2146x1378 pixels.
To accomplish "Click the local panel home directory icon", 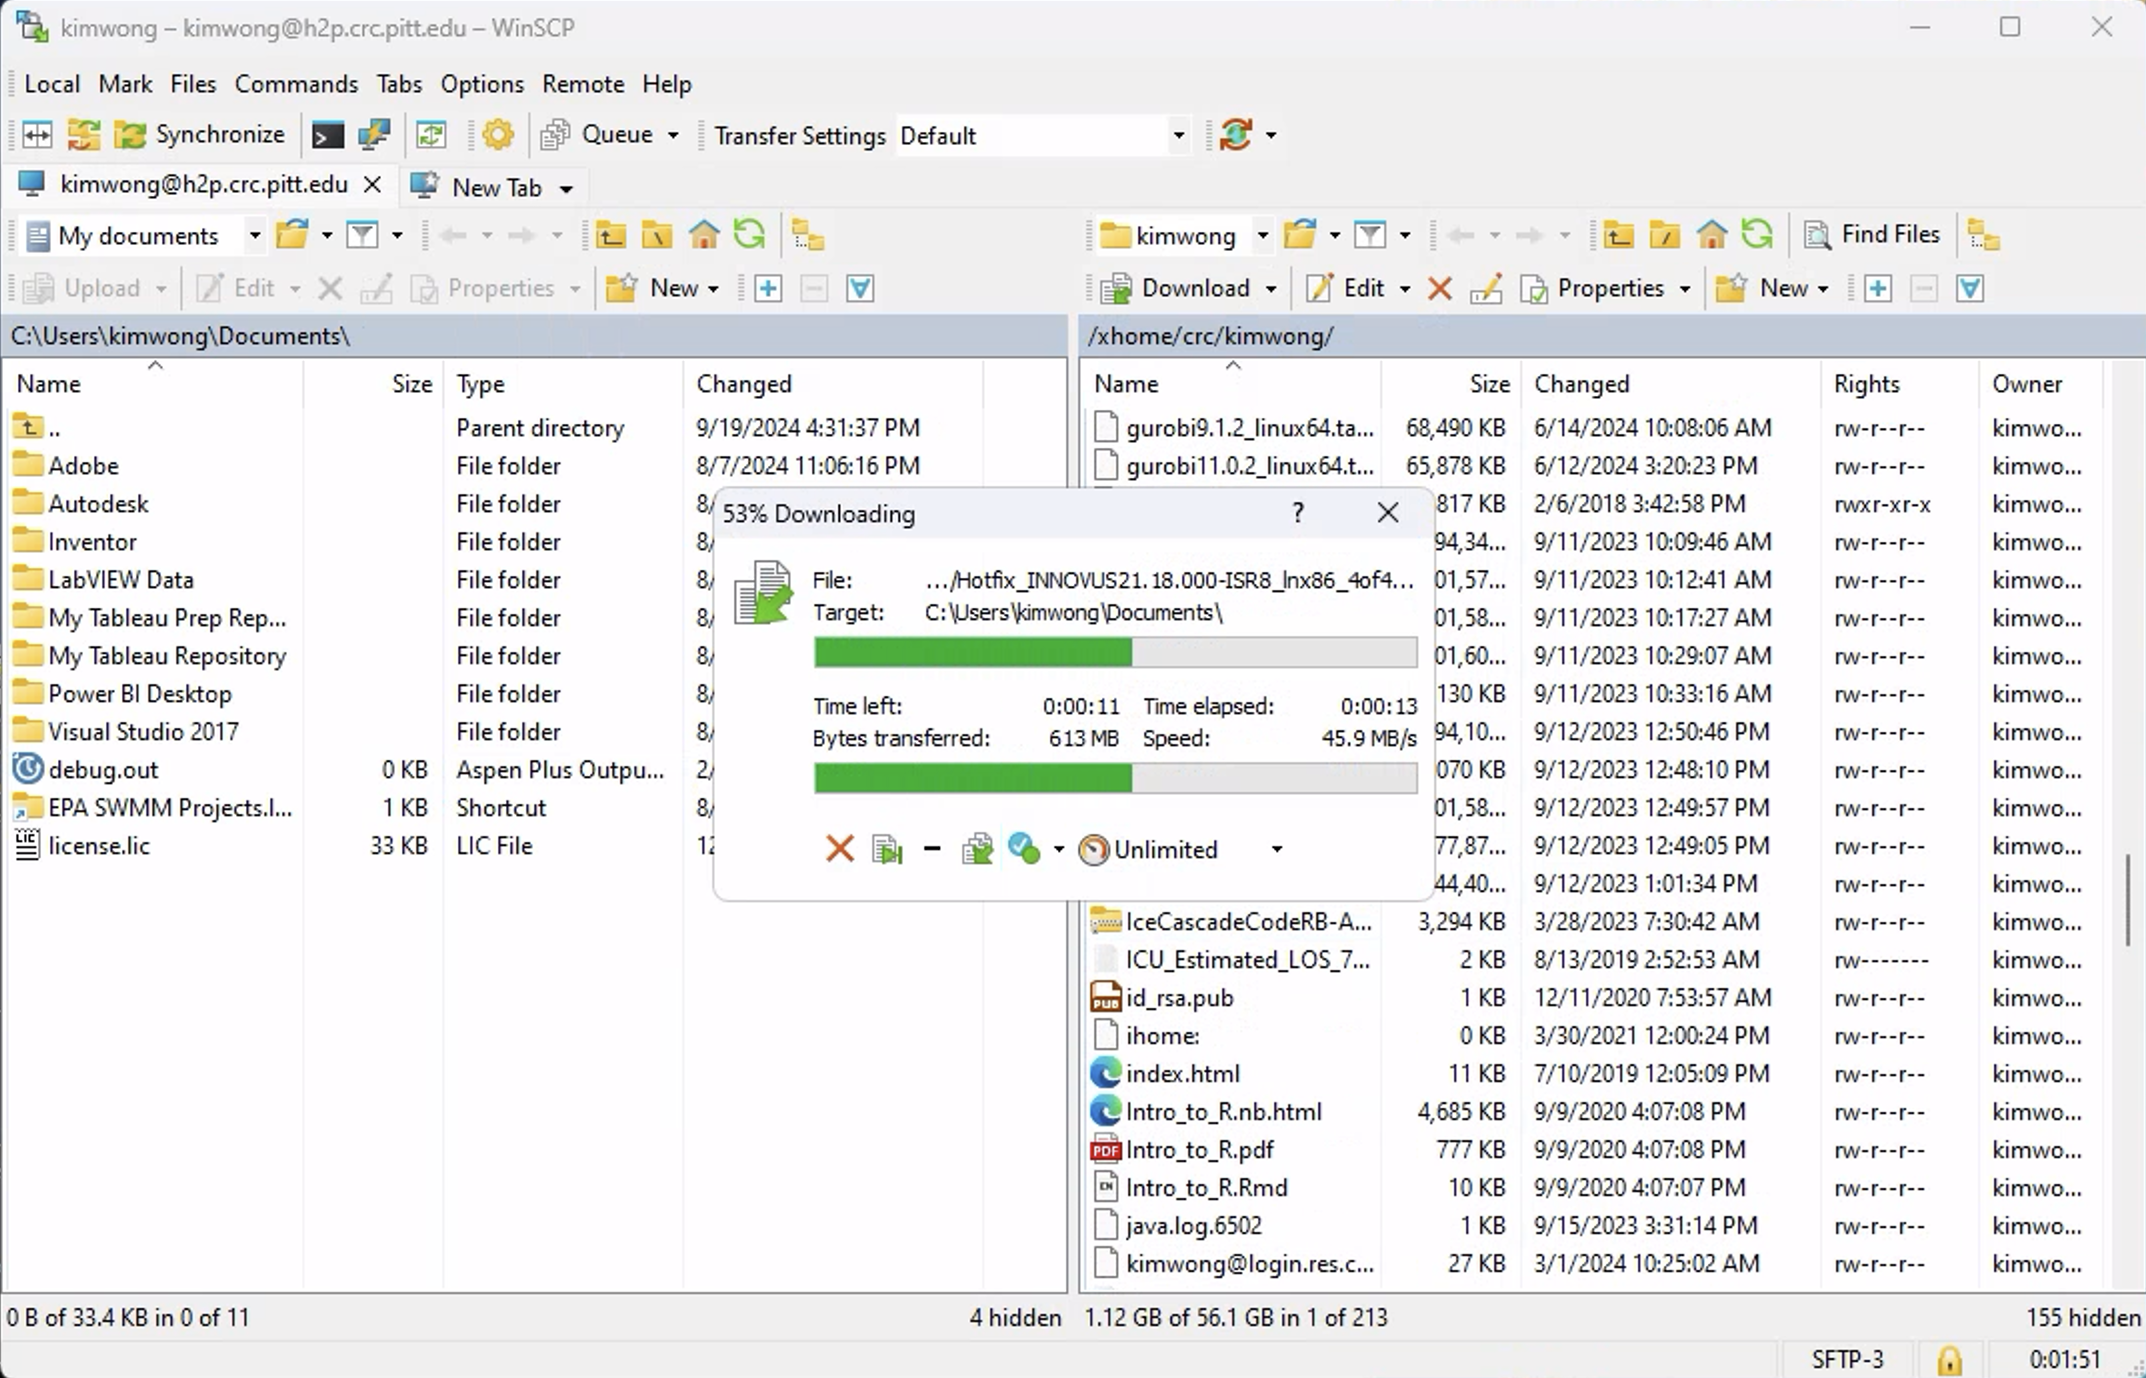I will [x=704, y=235].
